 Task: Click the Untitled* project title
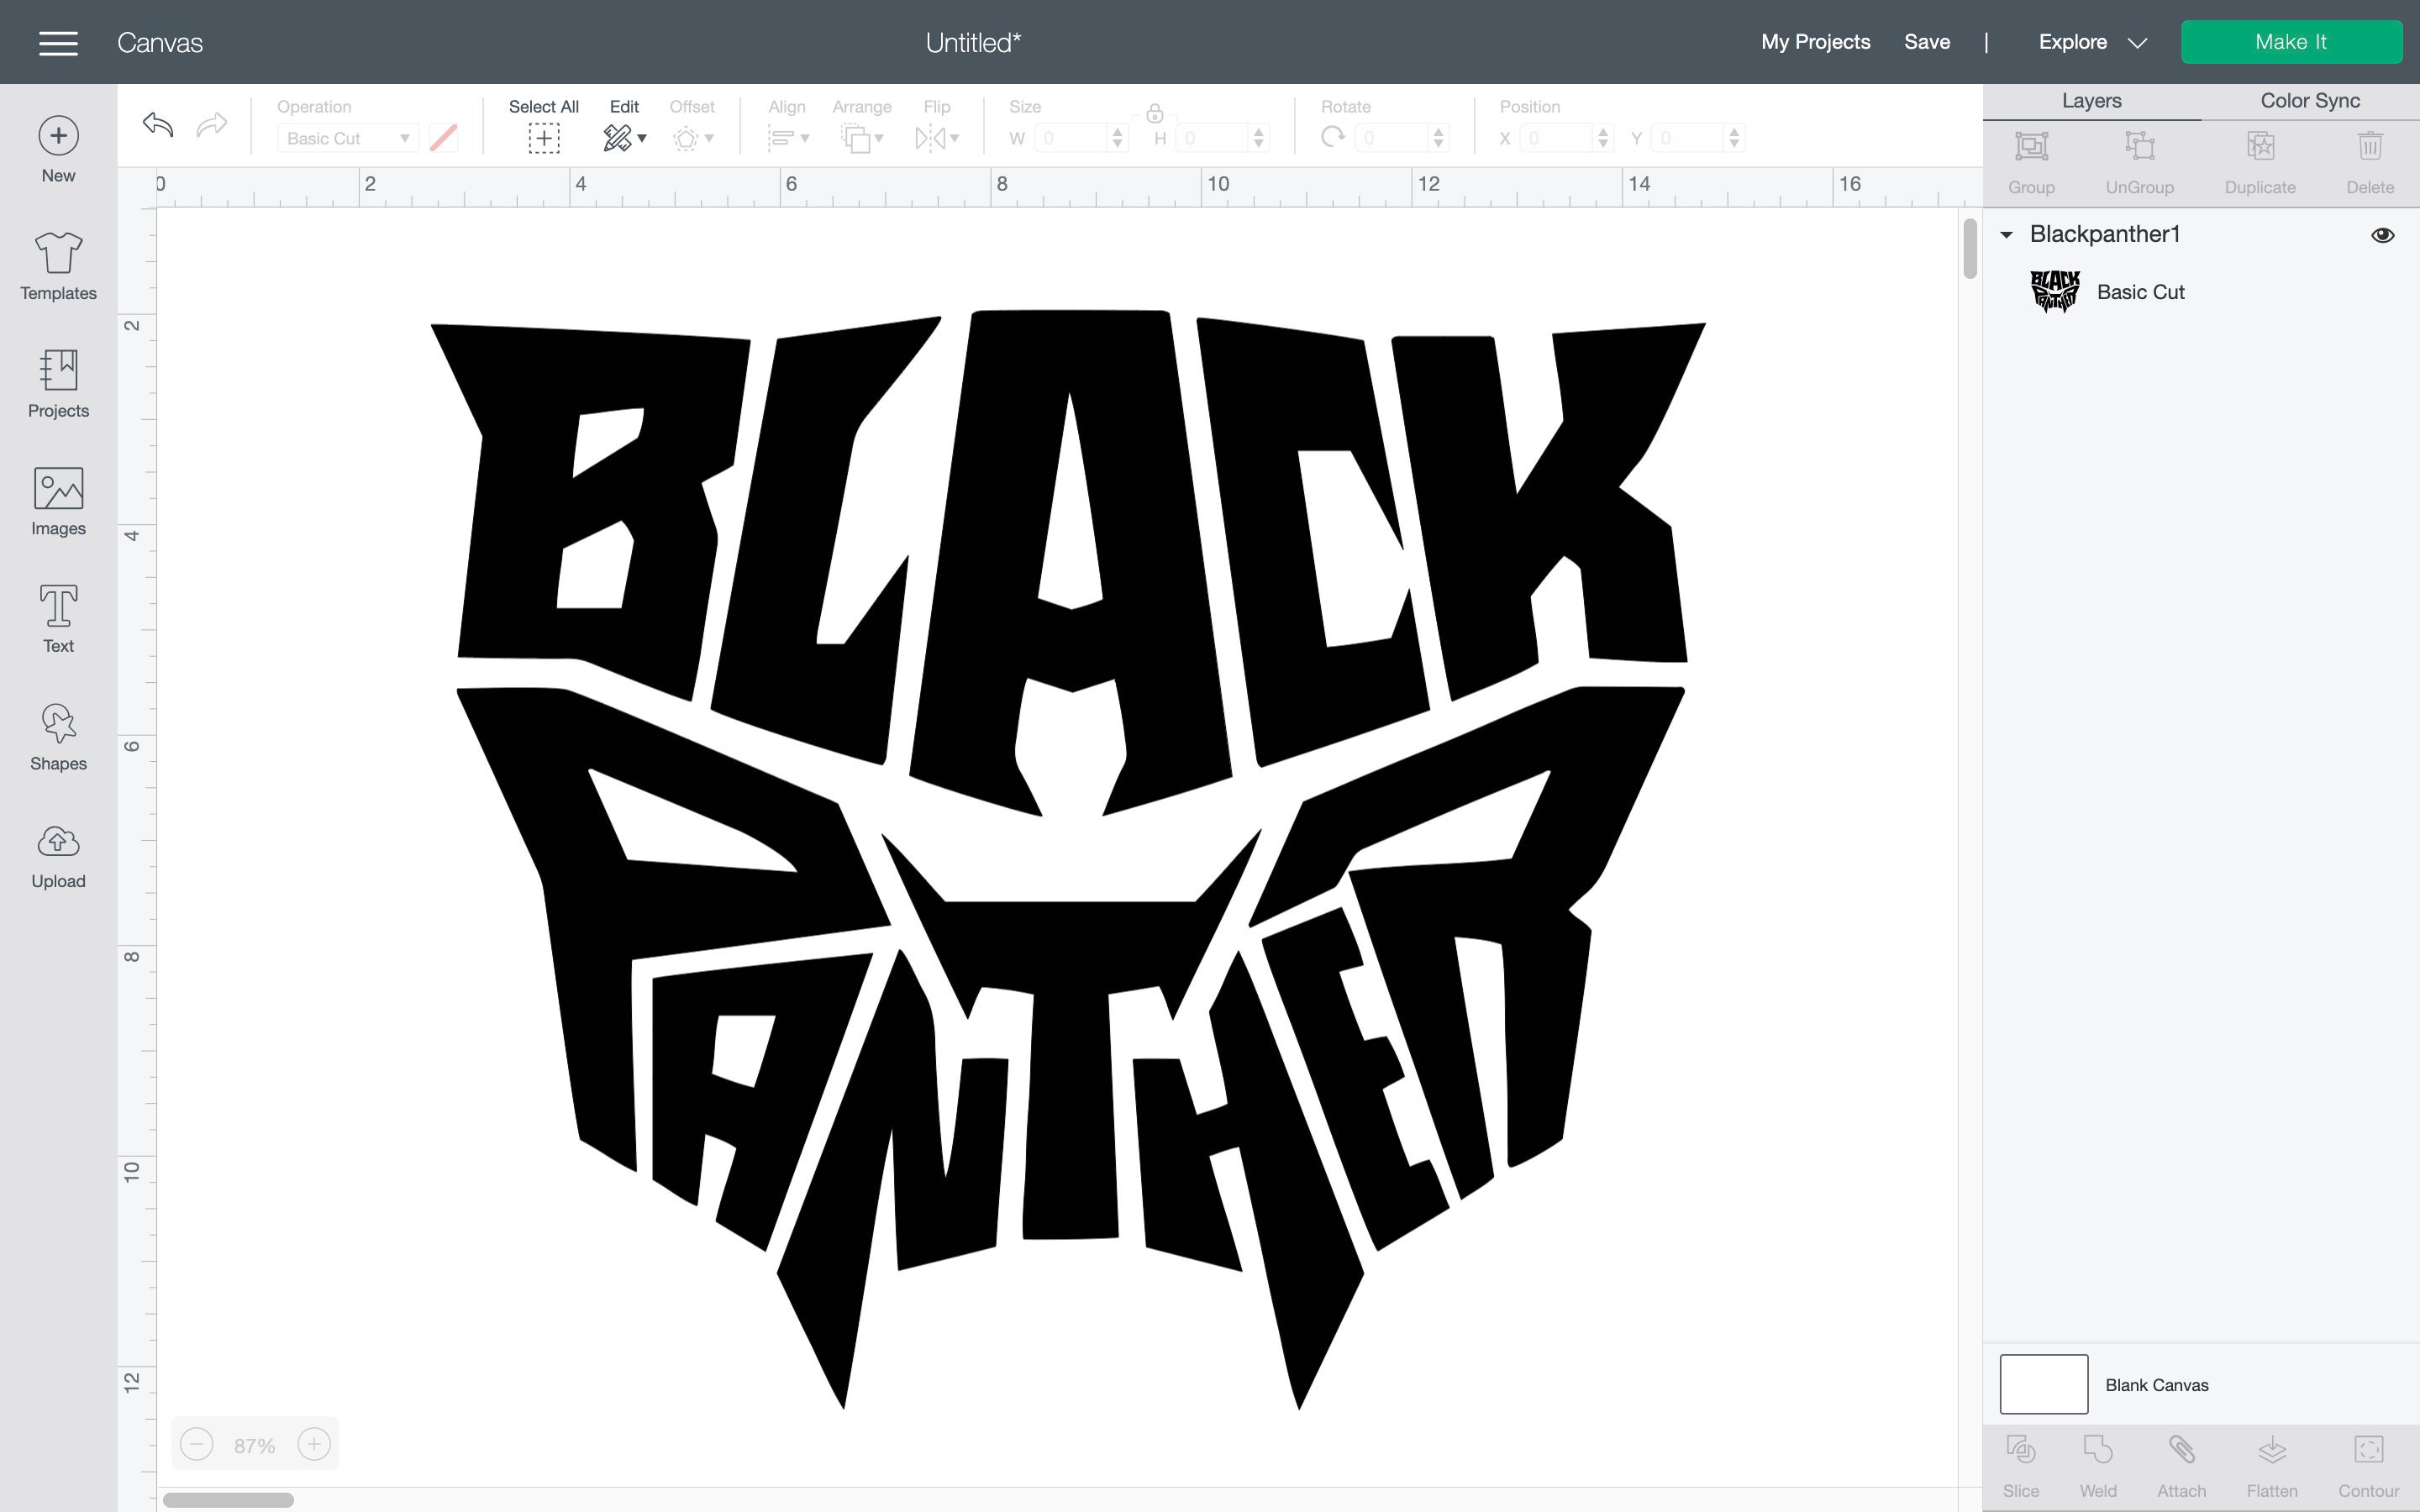pyautogui.click(x=973, y=42)
